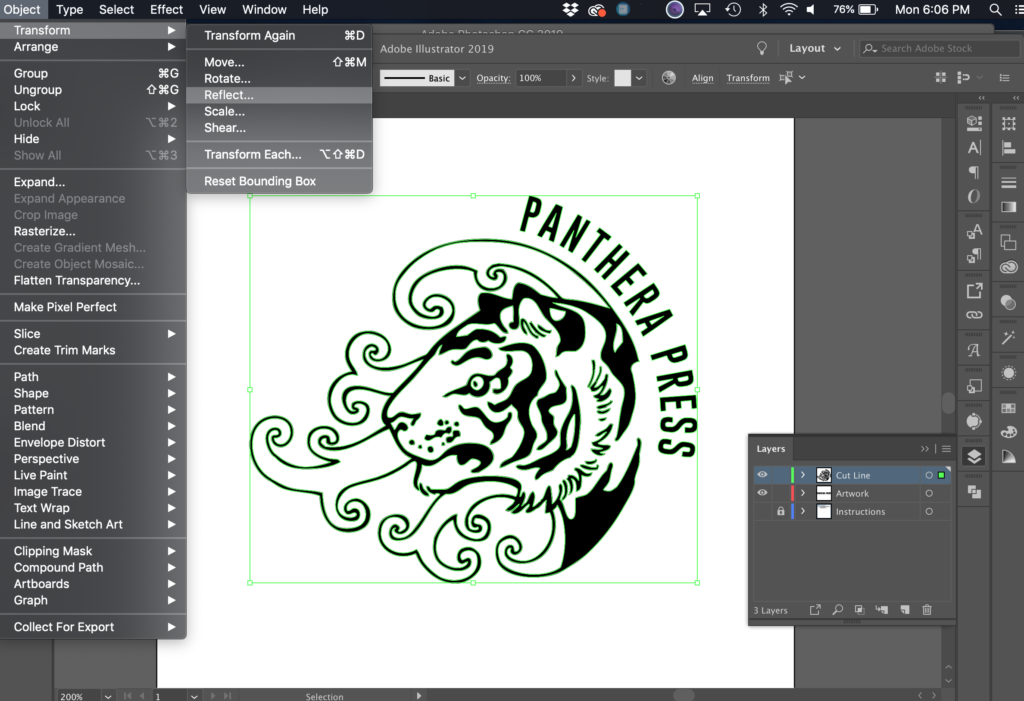This screenshot has width=1024, height=701.
Task: Open the graphic Style dropdown arrow
Action: pos(639,78)
